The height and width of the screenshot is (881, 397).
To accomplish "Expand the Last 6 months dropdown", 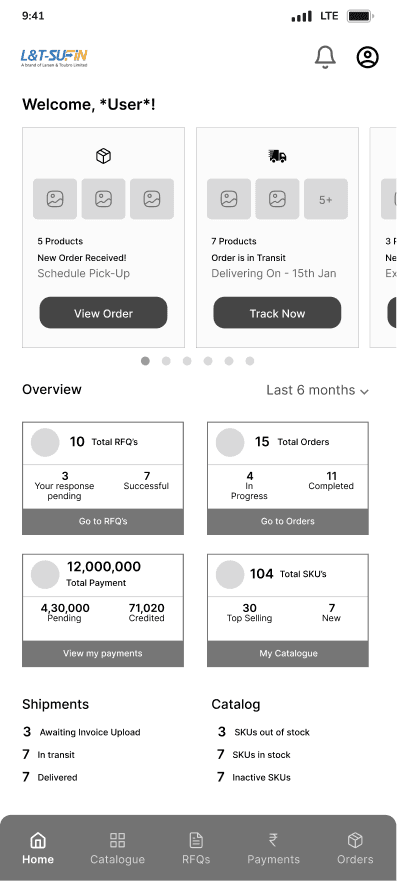I will (317, 390).
